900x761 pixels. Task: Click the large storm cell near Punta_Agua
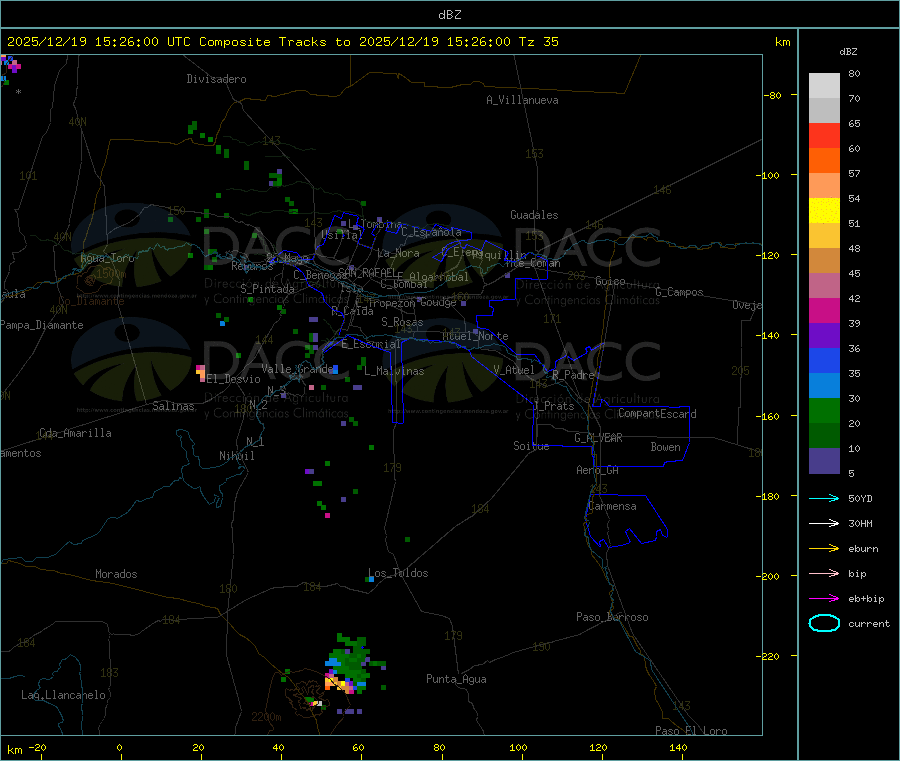tap(351, 664)
